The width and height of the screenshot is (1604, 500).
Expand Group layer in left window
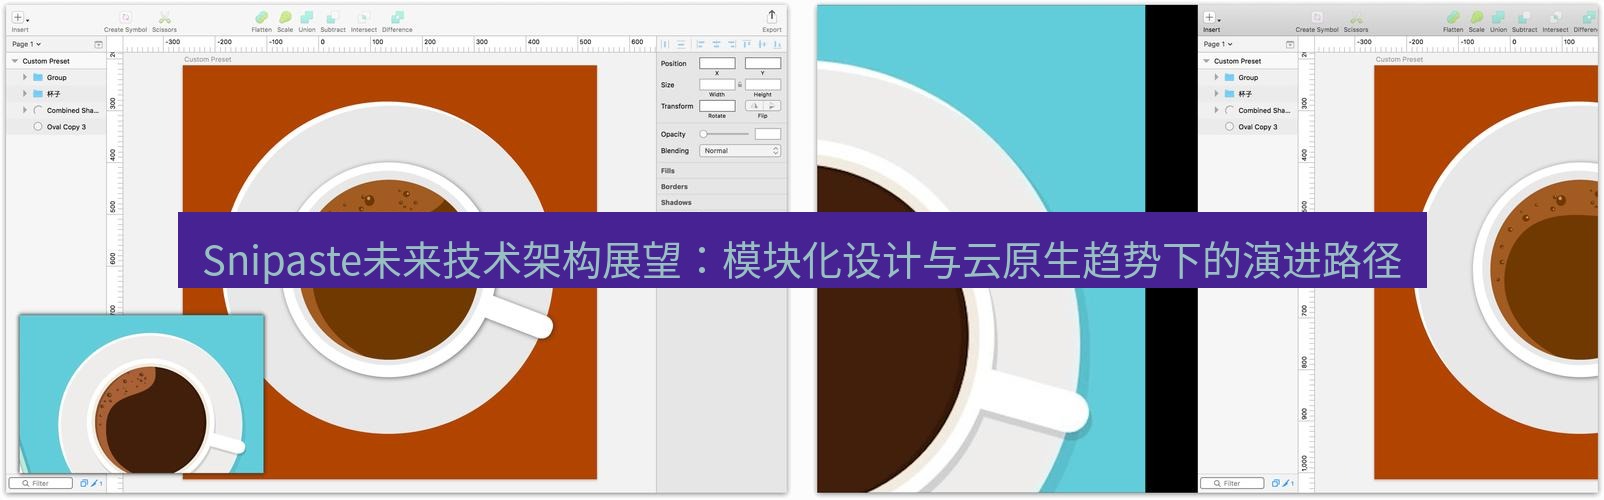click(25, 77)
